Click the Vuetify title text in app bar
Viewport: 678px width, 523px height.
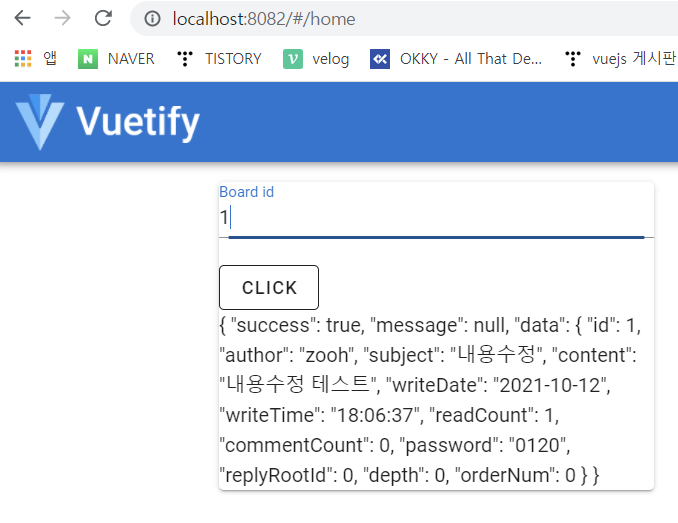[x=138, y=122]
